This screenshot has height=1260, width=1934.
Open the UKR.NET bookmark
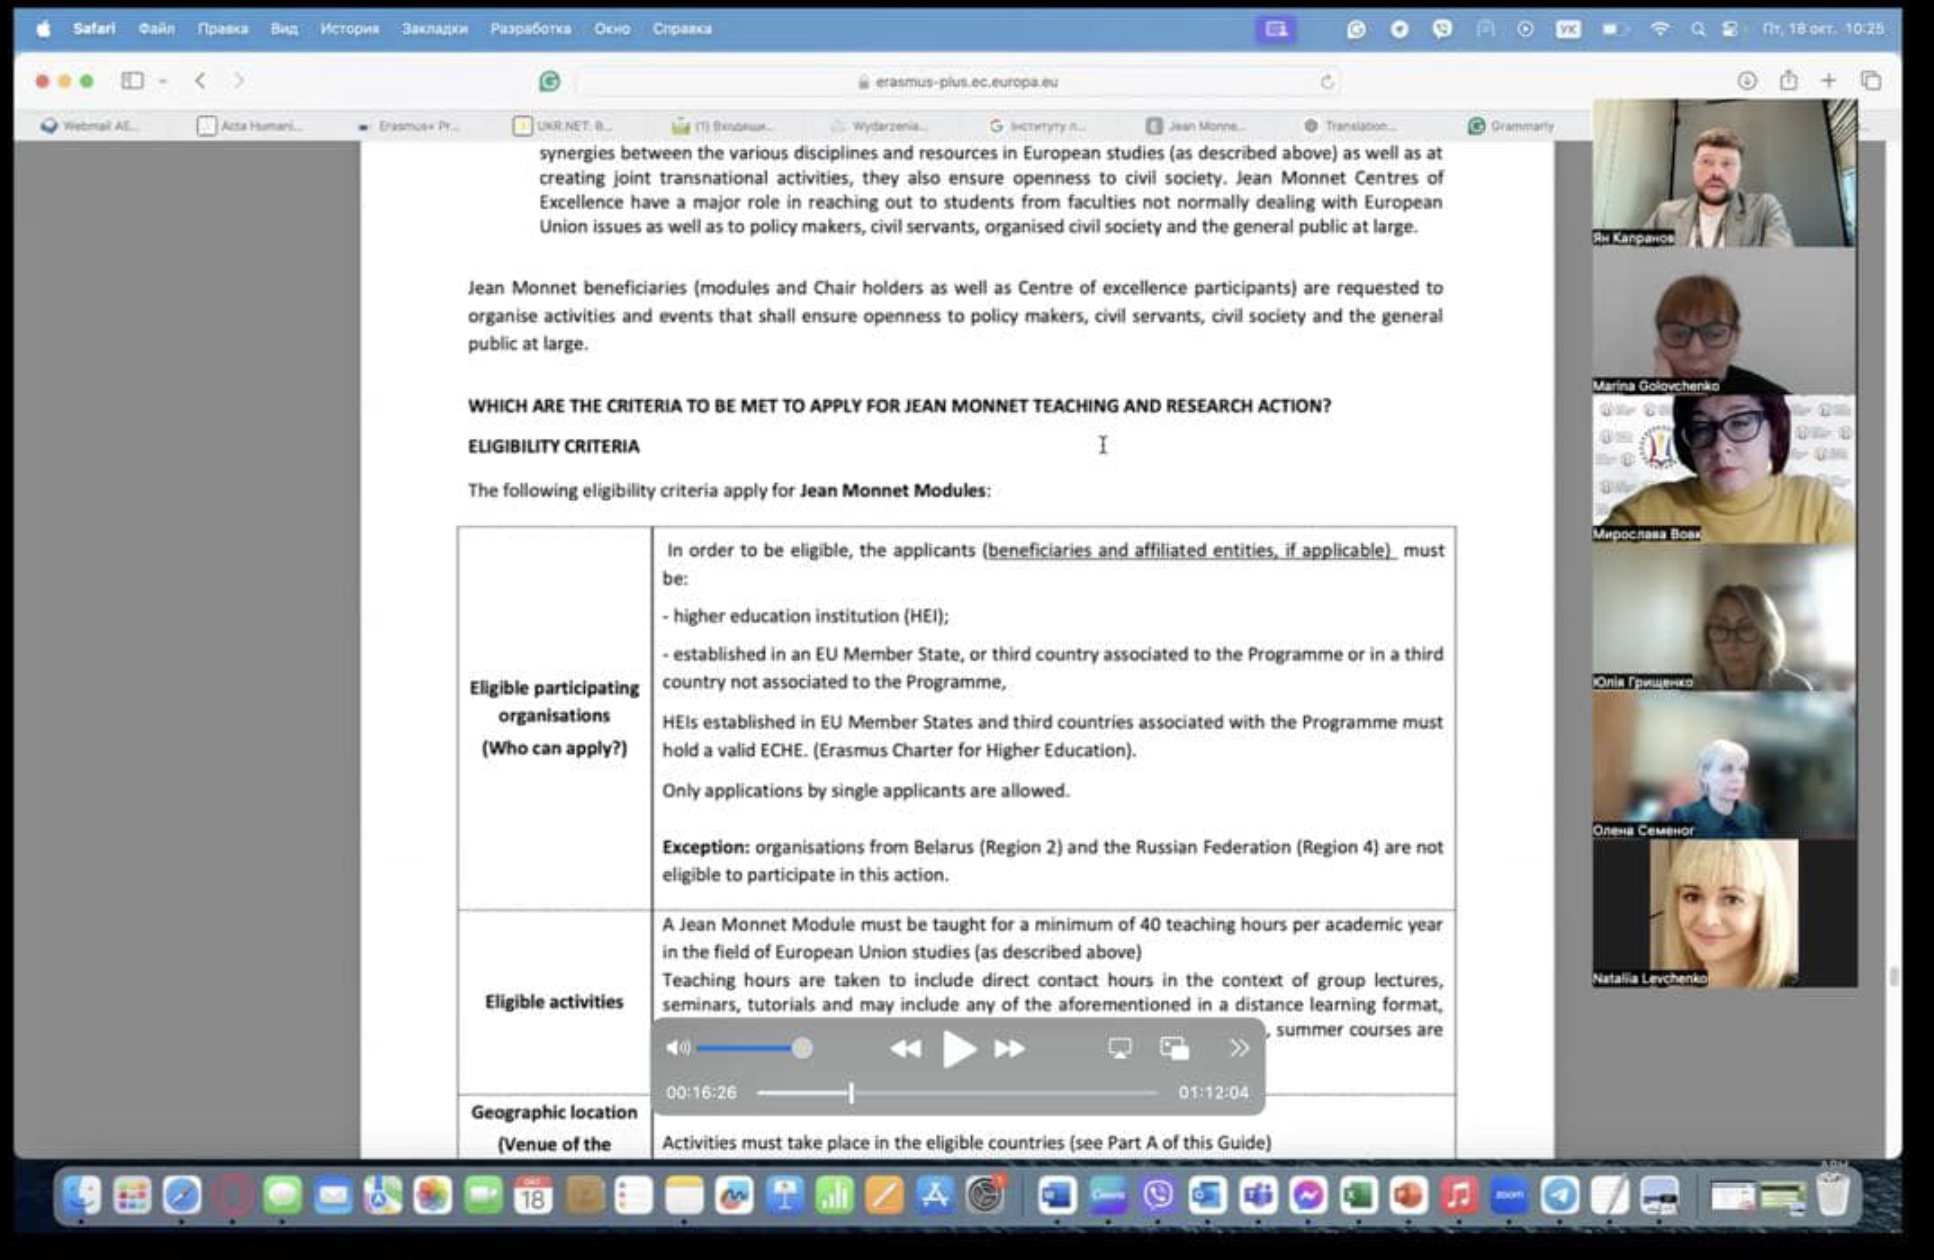point(562,126)
